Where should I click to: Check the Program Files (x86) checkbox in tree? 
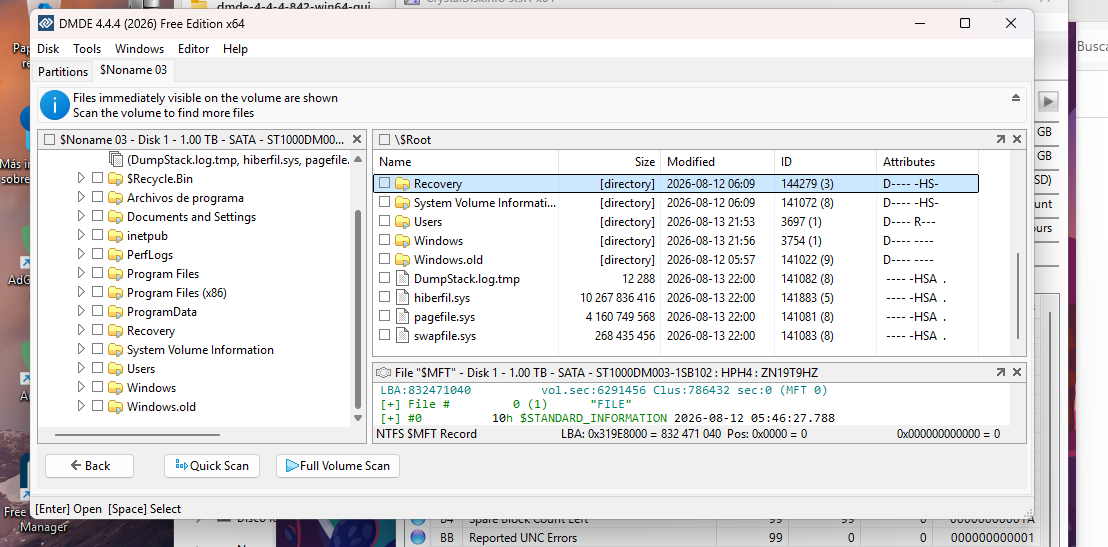(98, 293)
